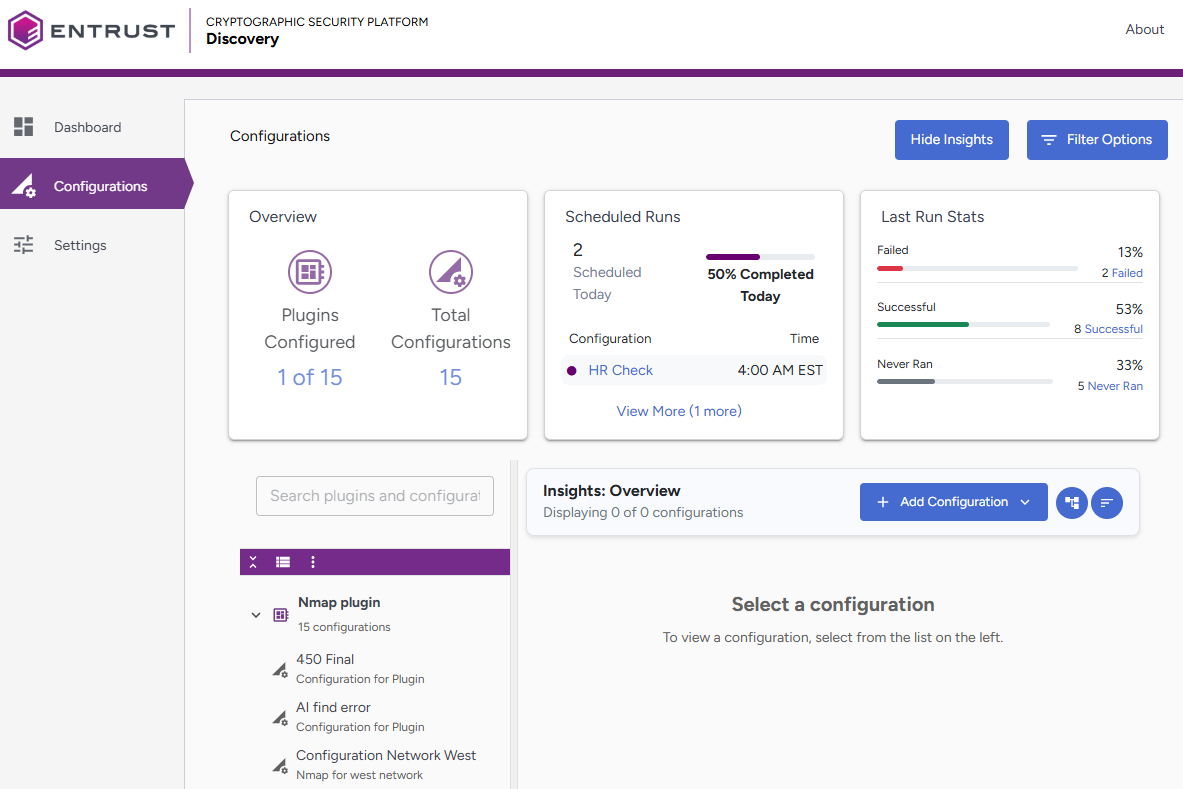Open Filter Options

(x=1096, y=140)
